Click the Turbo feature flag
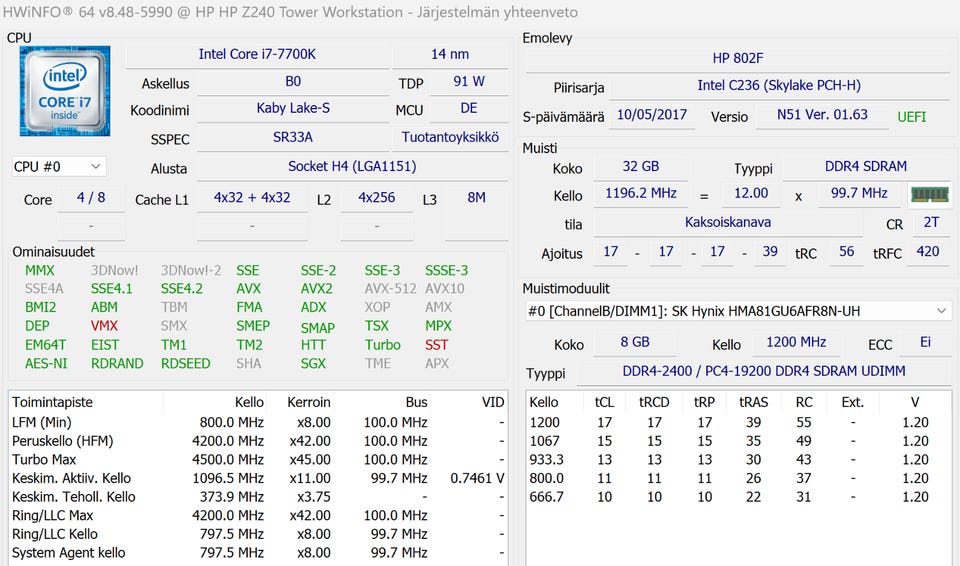 coord(383,345)
